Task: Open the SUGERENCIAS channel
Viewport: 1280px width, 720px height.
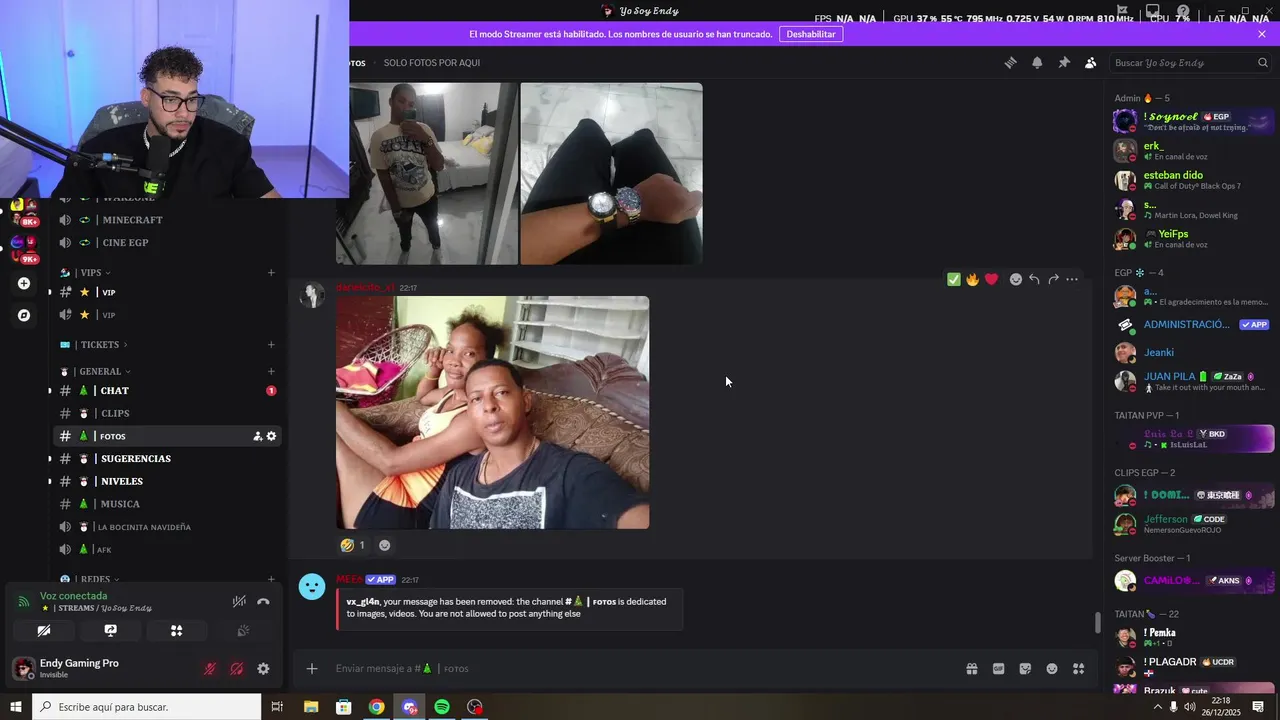Action: pos(167,459)
